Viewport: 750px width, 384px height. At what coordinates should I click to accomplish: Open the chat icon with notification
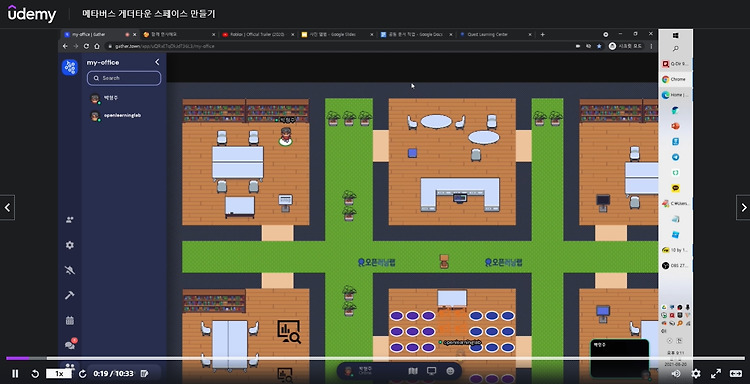click(70, 345)
